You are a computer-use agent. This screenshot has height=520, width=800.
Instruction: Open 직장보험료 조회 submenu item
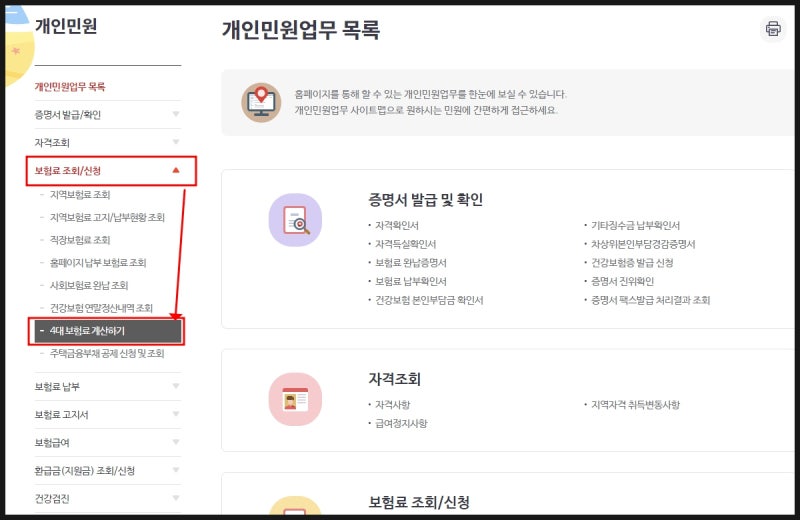[x=80, y=240]
